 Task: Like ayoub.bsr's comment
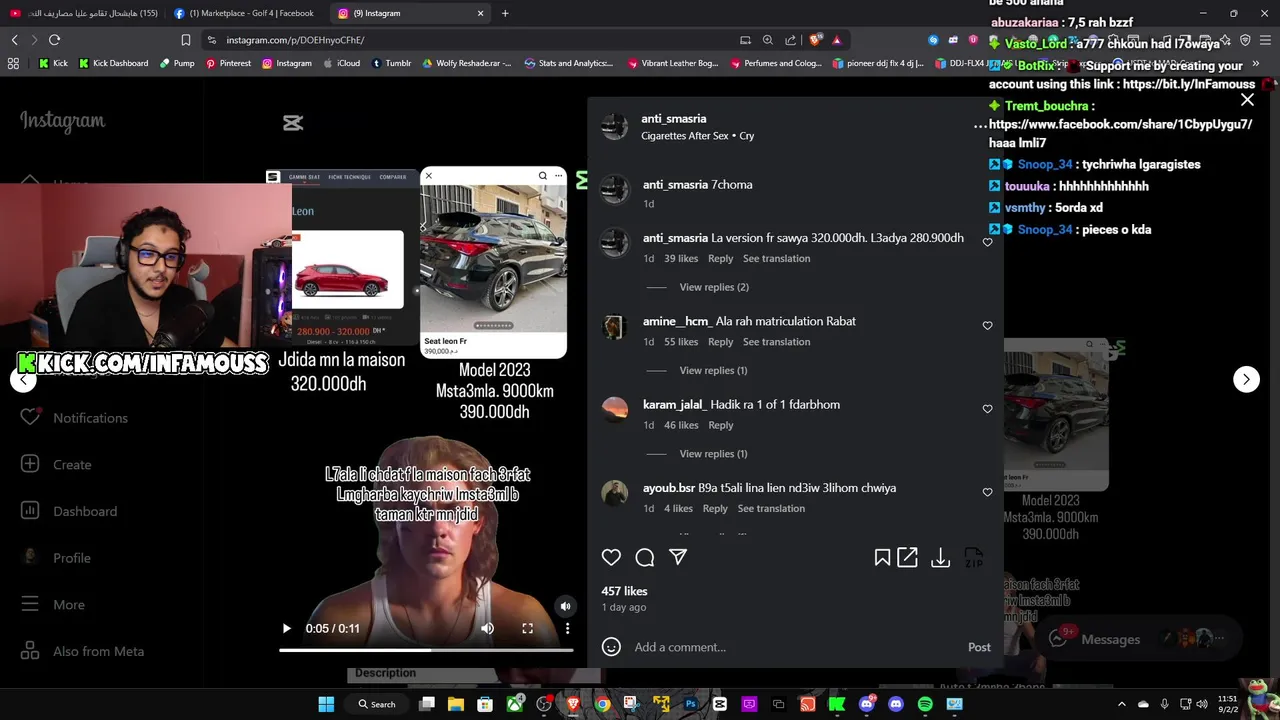click(987, 492)
